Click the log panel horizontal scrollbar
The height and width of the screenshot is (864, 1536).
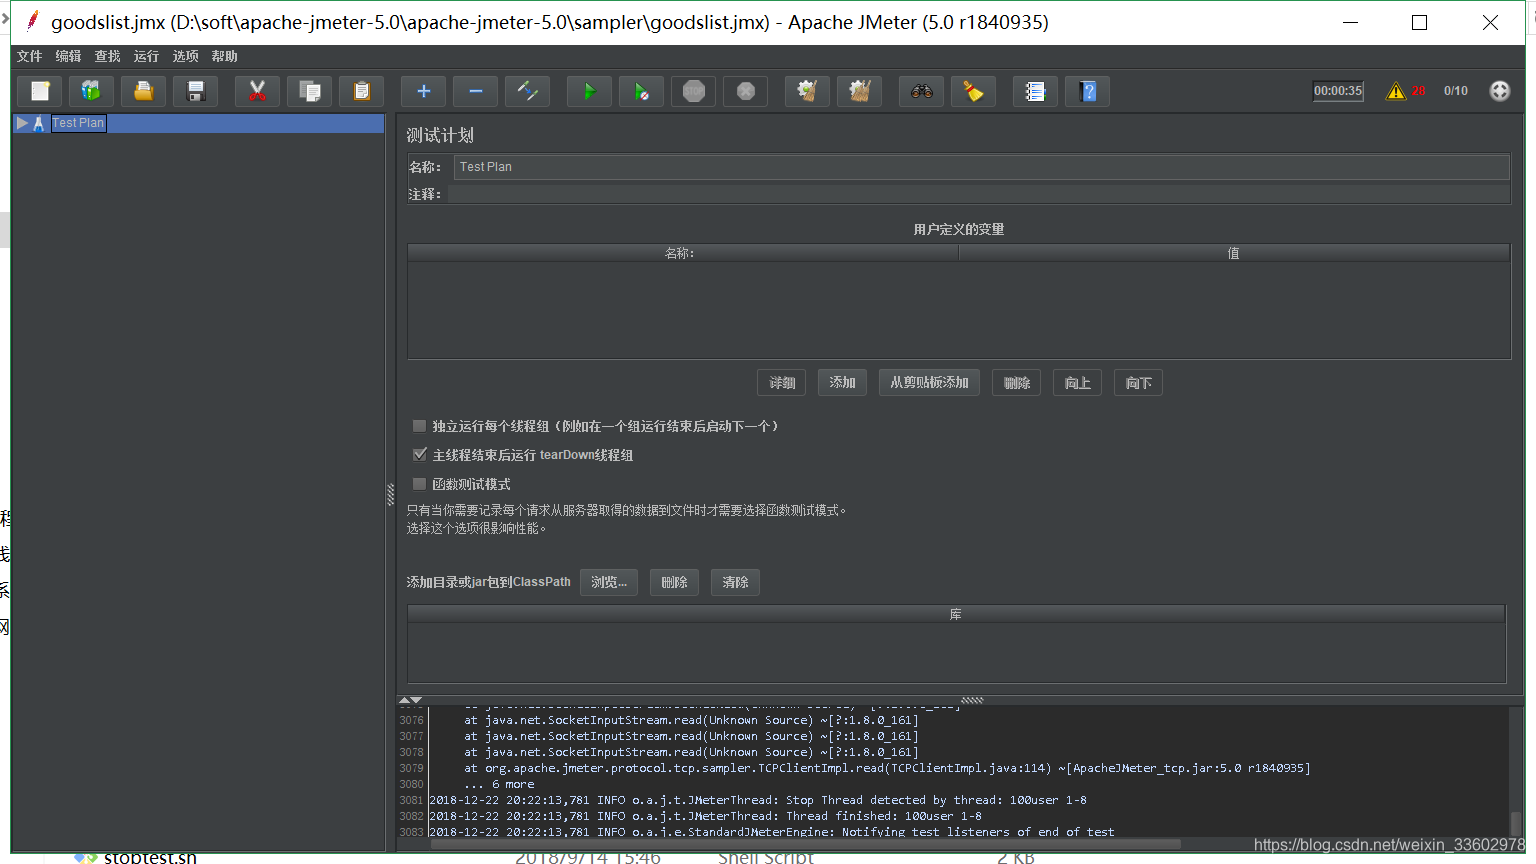pyautogui.click(x=805, y=844)
